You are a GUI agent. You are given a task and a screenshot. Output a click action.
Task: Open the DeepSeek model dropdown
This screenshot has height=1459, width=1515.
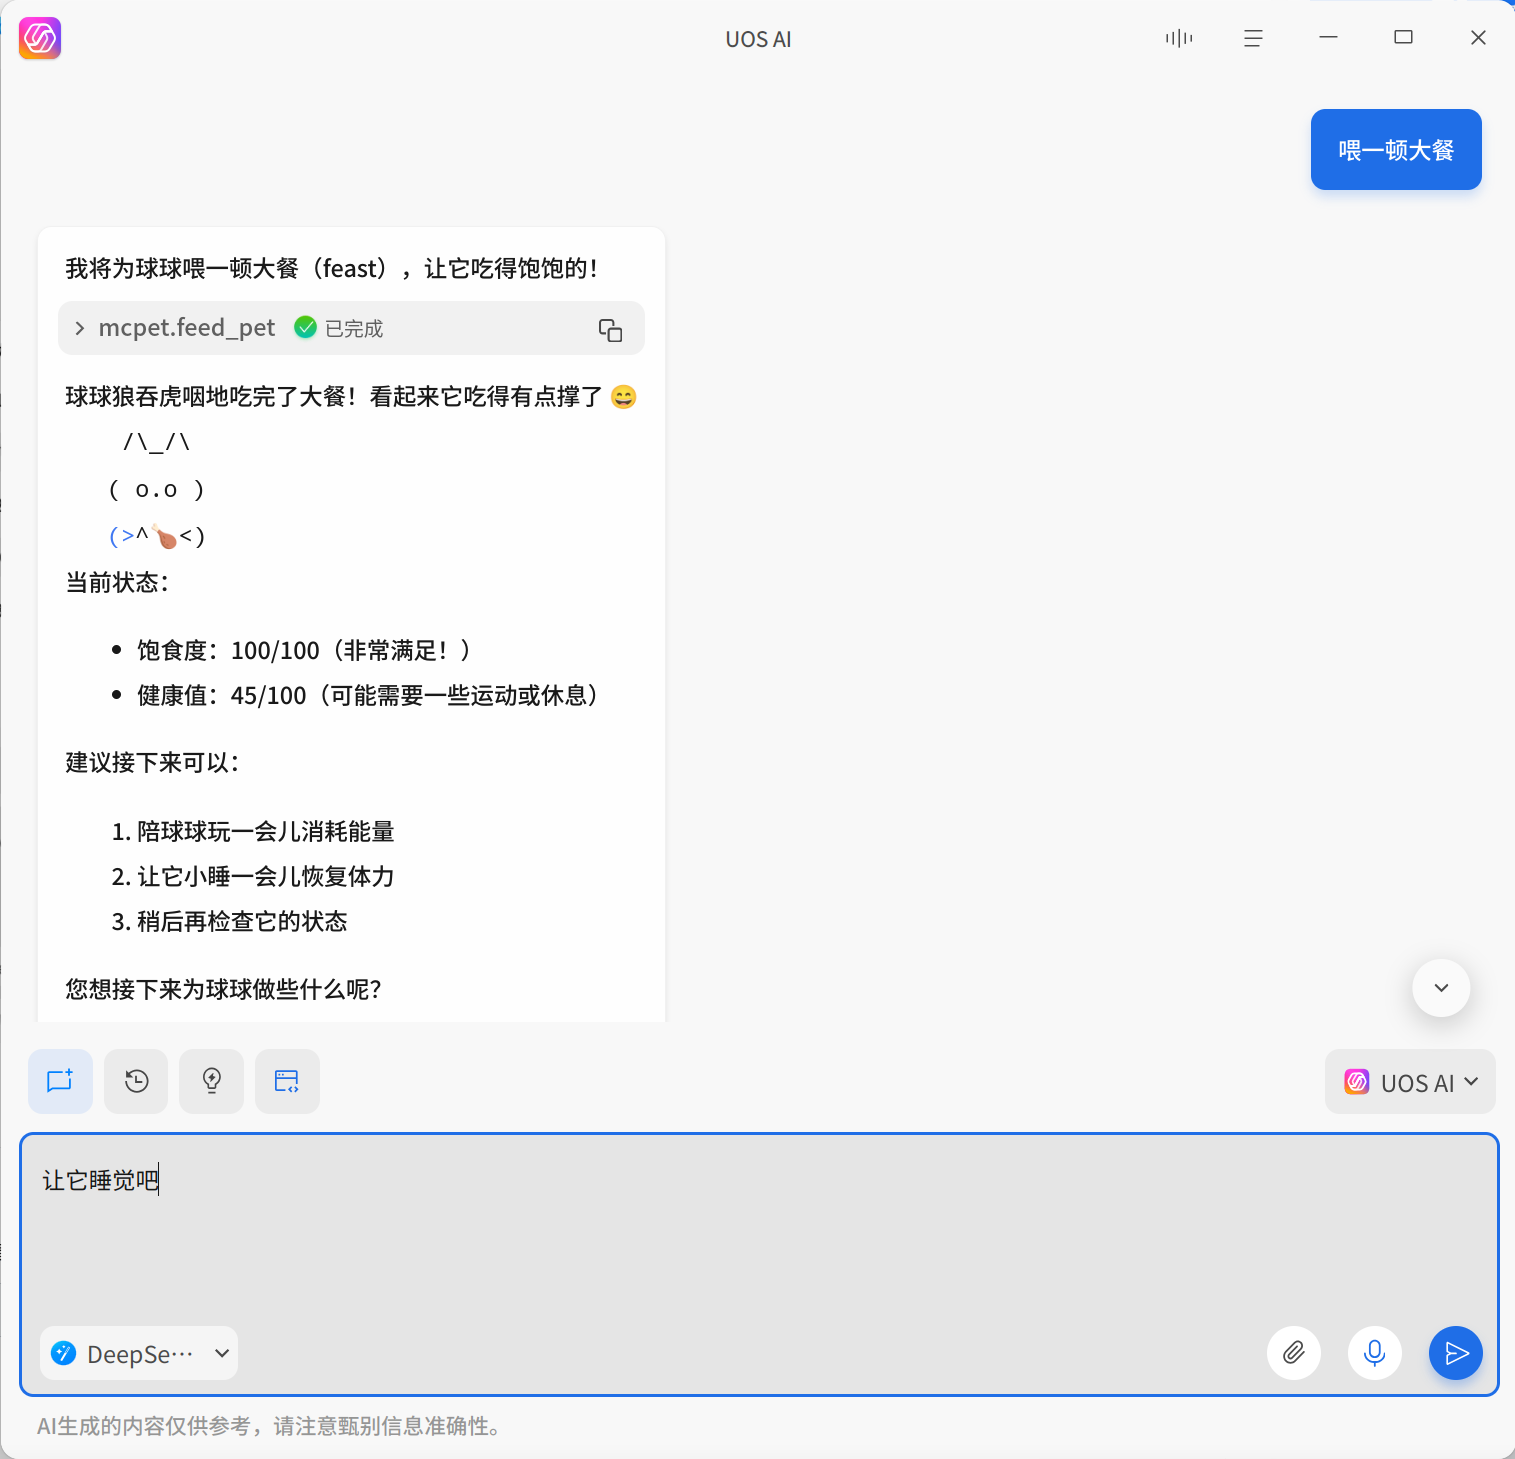click(139, 1353)
